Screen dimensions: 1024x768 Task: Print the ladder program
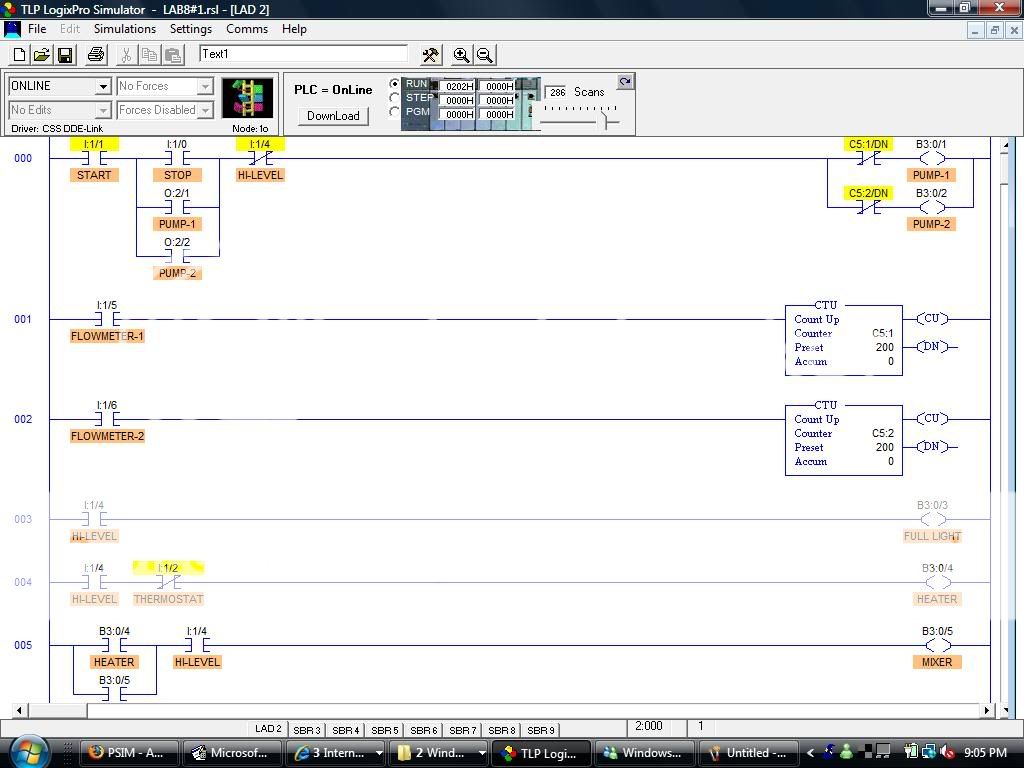93,55
